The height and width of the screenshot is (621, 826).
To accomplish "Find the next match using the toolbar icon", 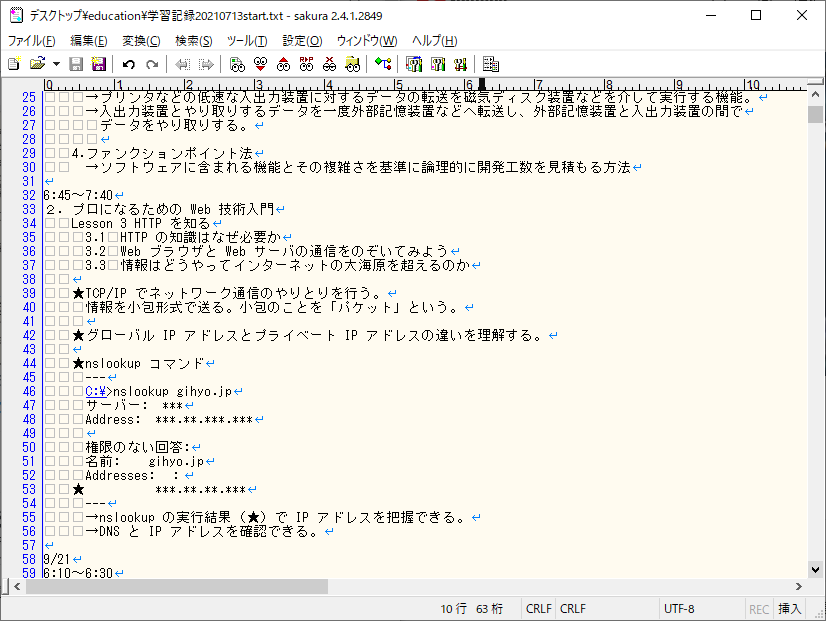I will click(x=262, y=63).
